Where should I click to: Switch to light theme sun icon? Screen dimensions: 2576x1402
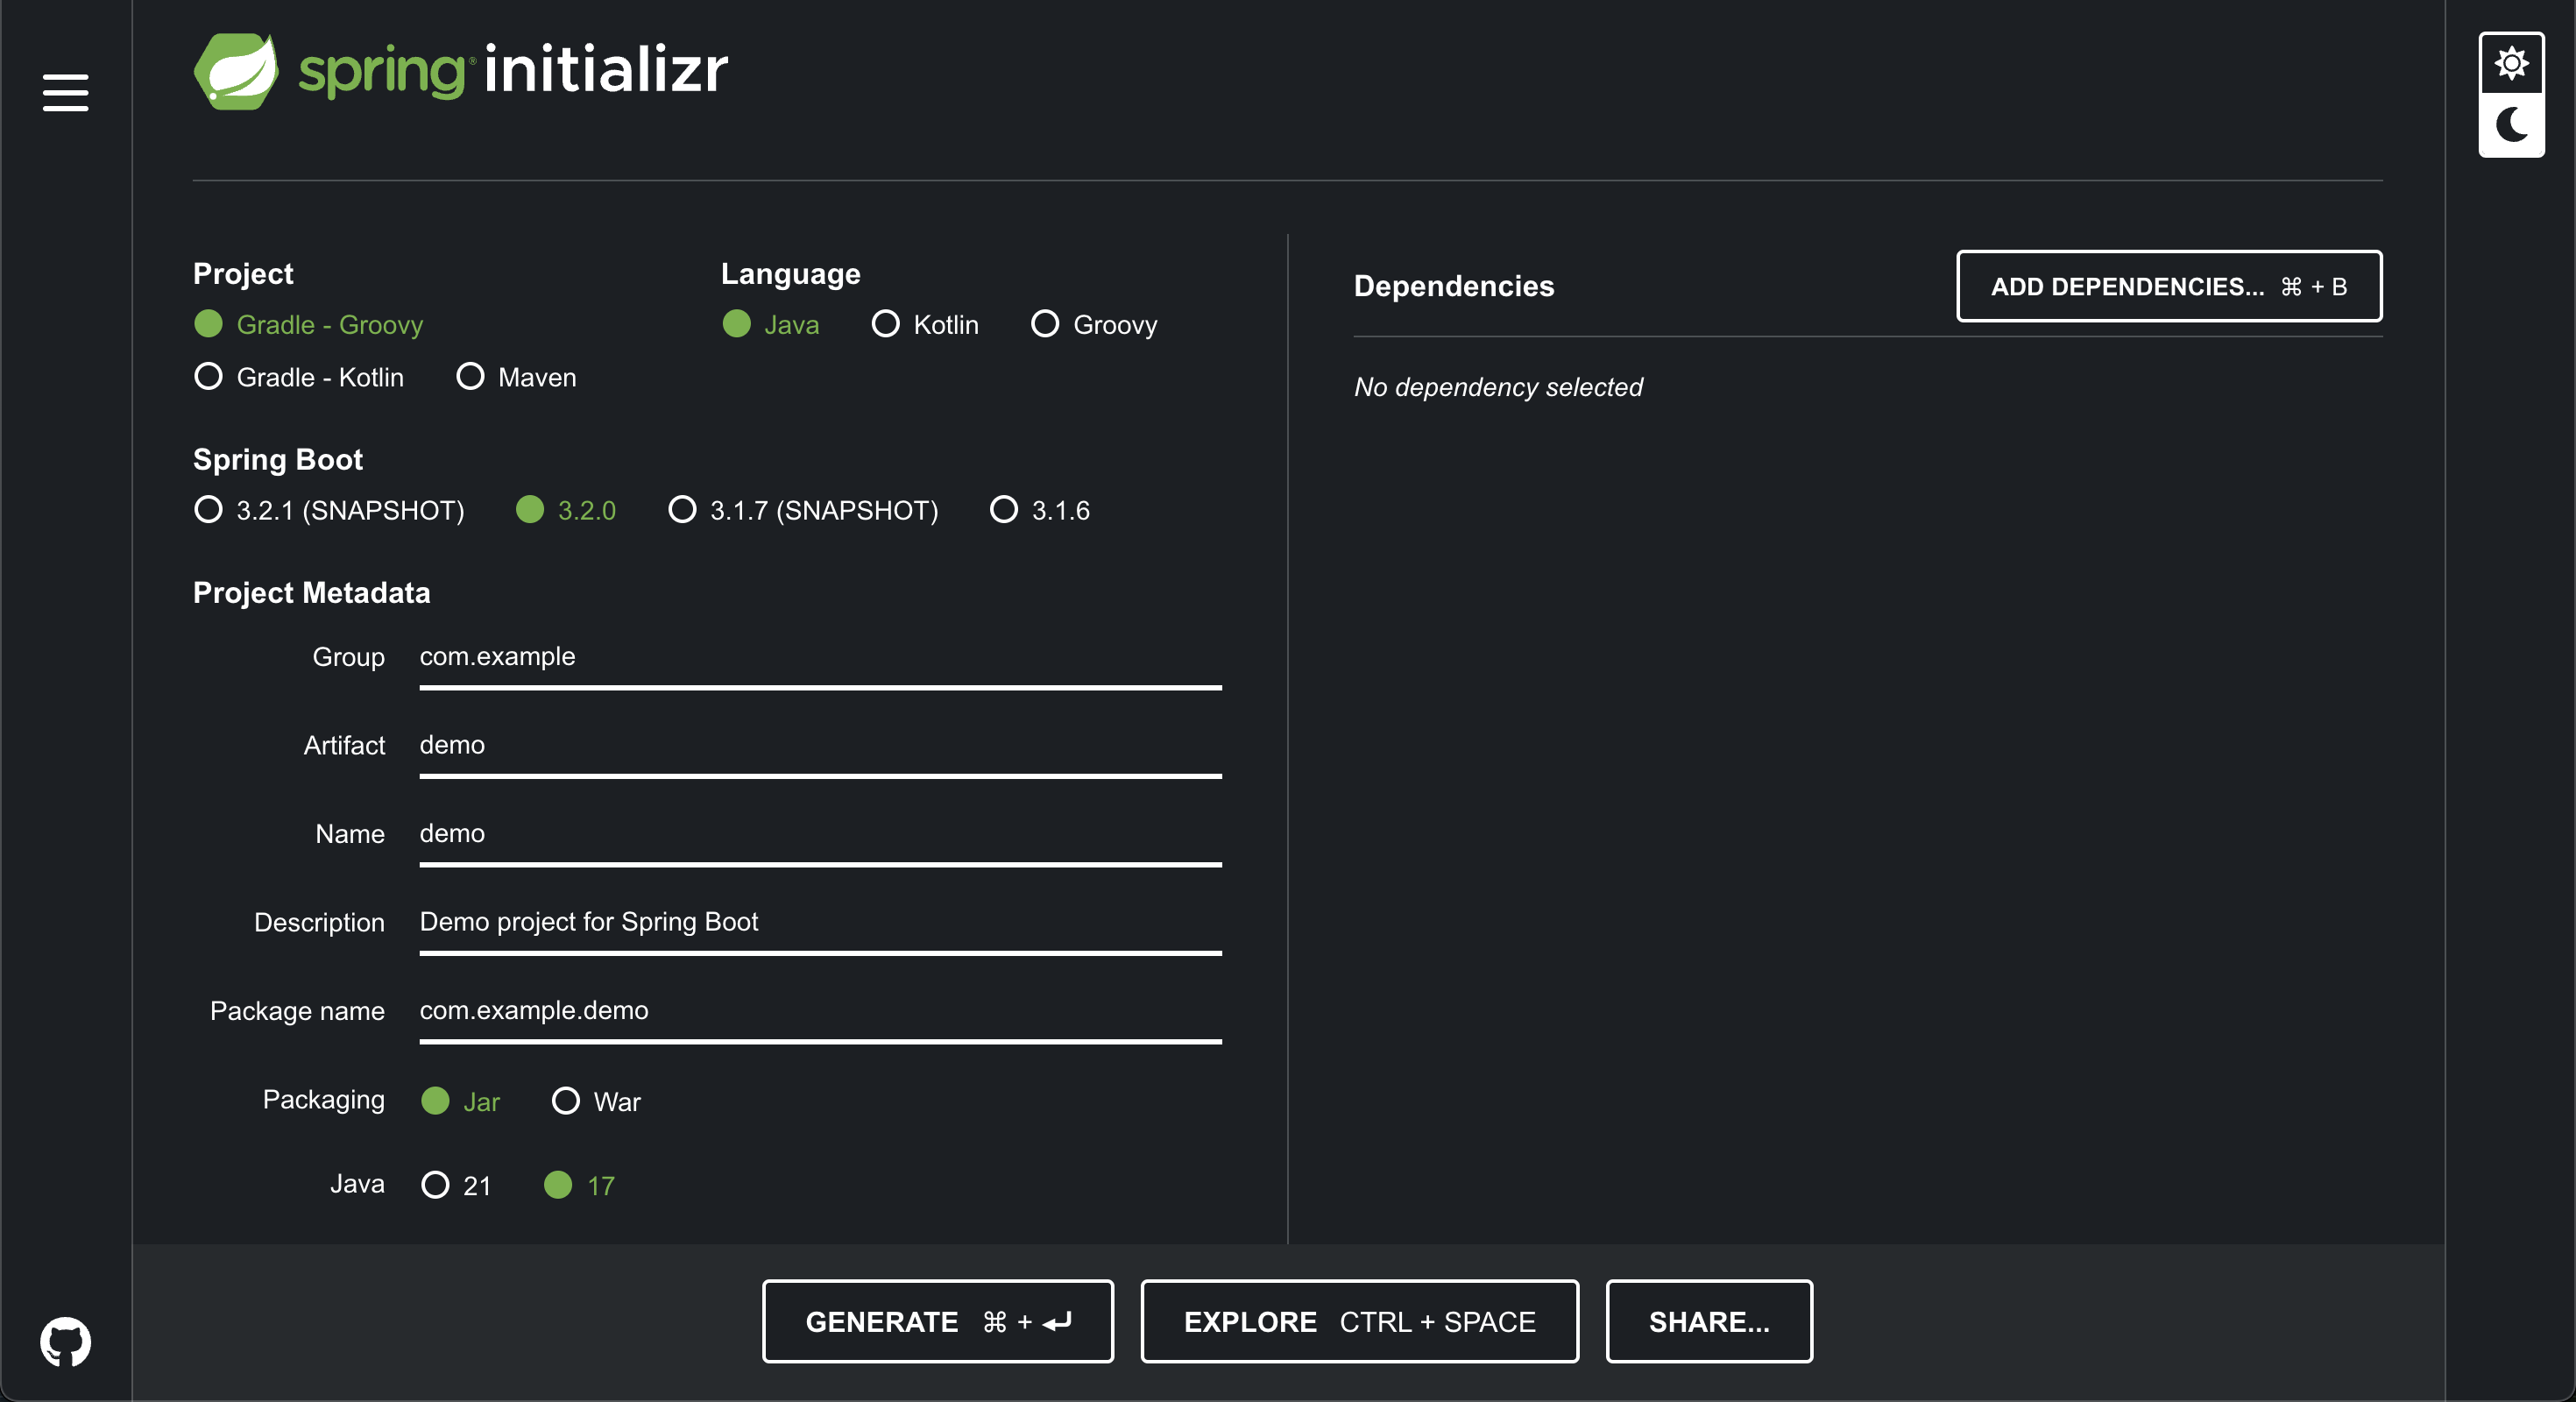pyautogui.click(x=2511, y=64)
